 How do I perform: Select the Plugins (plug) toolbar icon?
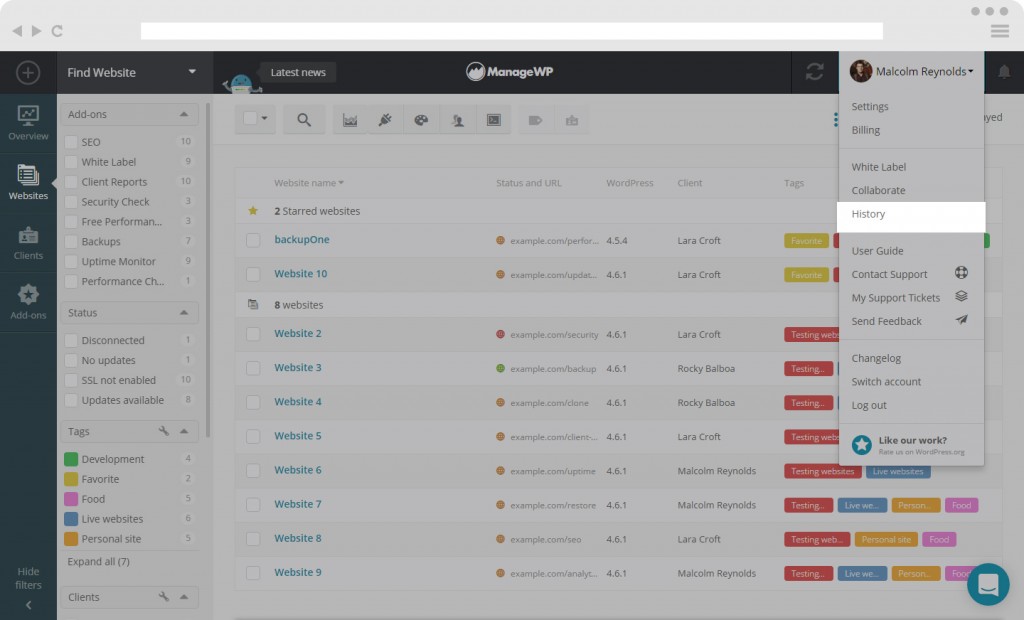385,119
